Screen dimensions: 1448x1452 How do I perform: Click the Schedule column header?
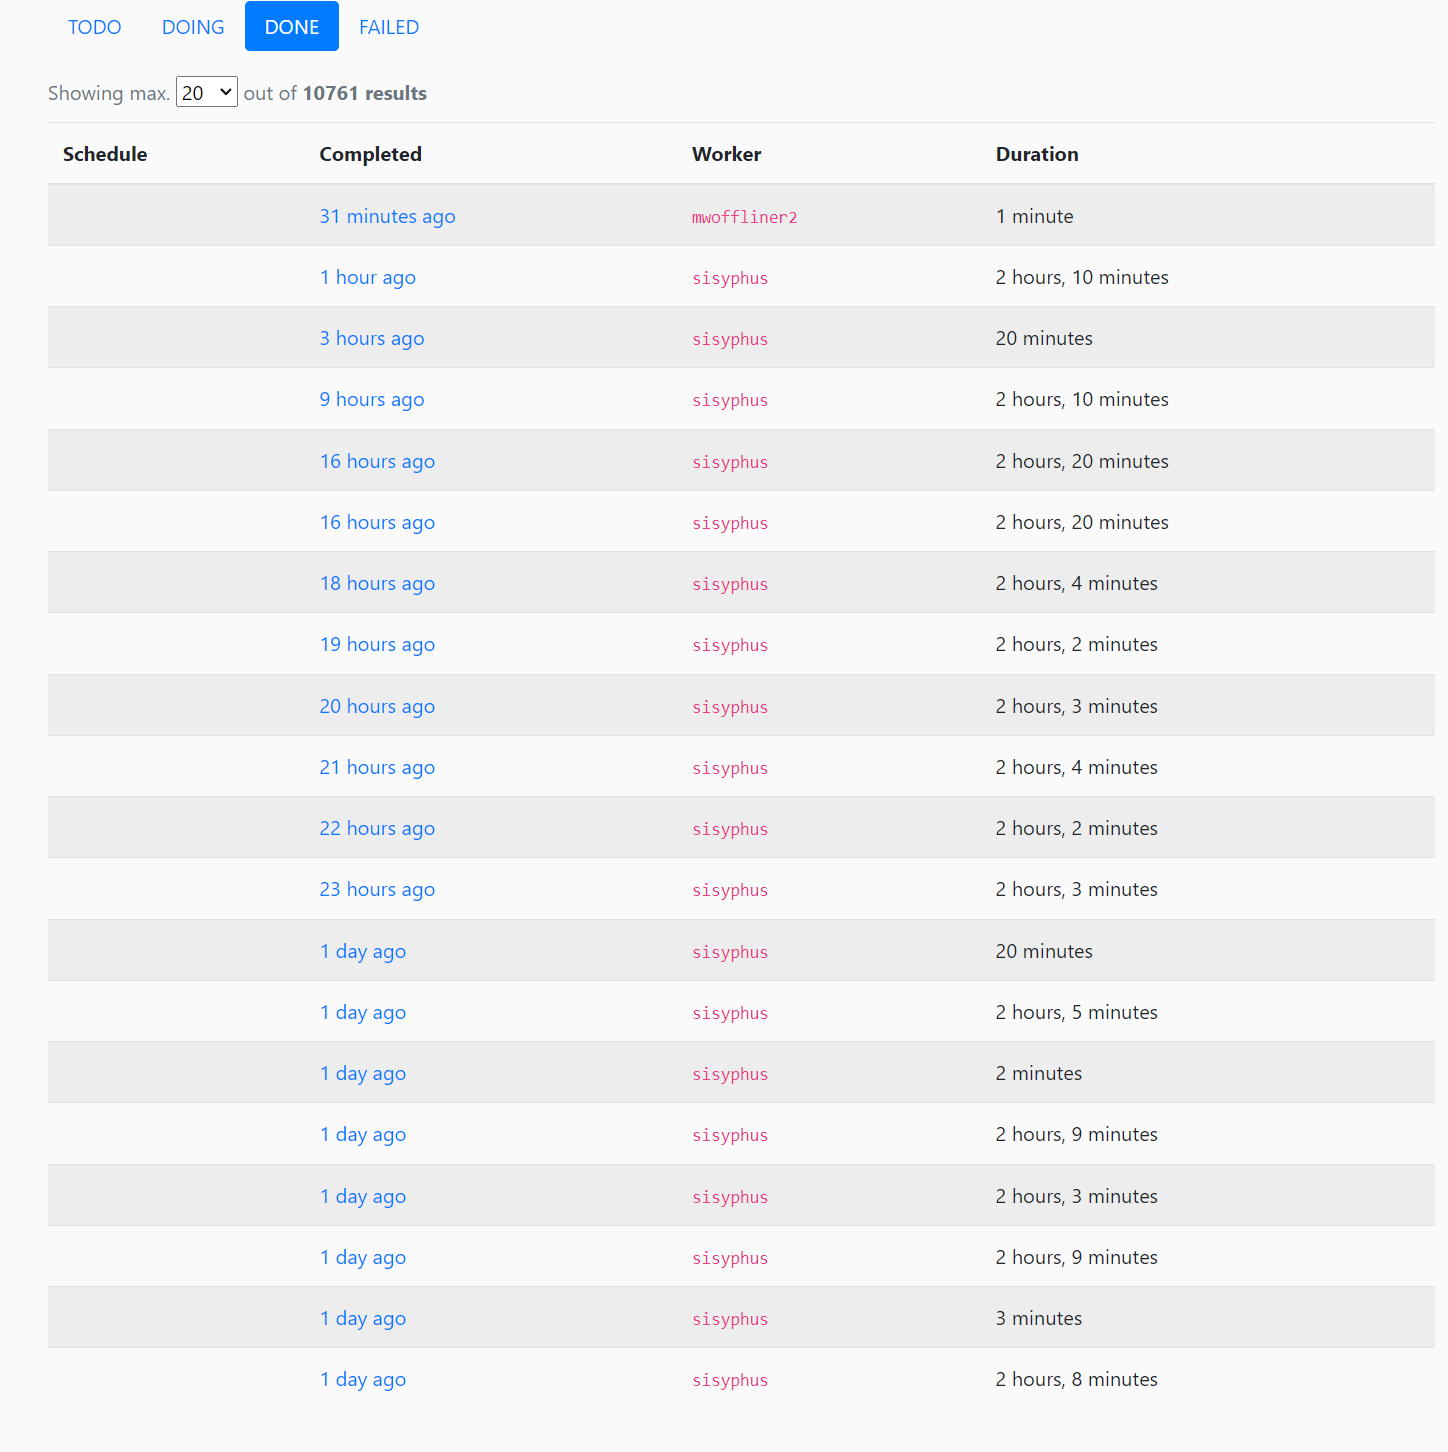[105, 154]
